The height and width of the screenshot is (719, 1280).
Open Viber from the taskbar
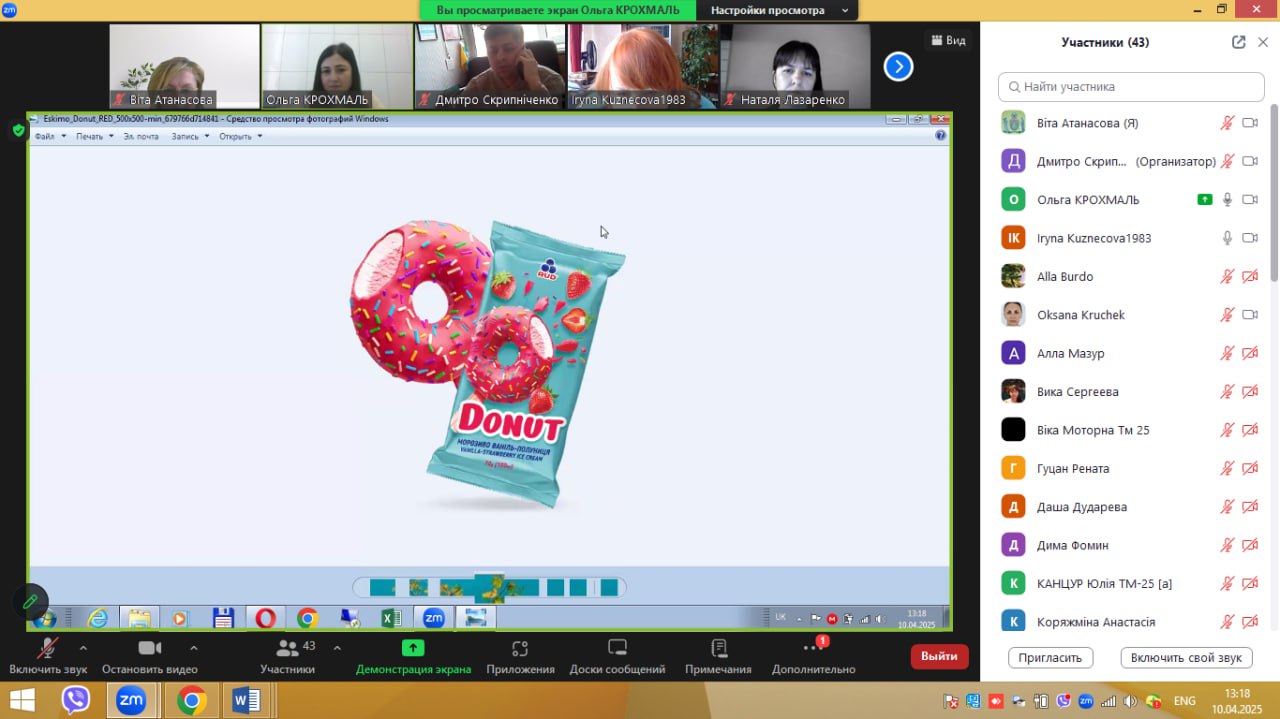(x=76, y=700)
